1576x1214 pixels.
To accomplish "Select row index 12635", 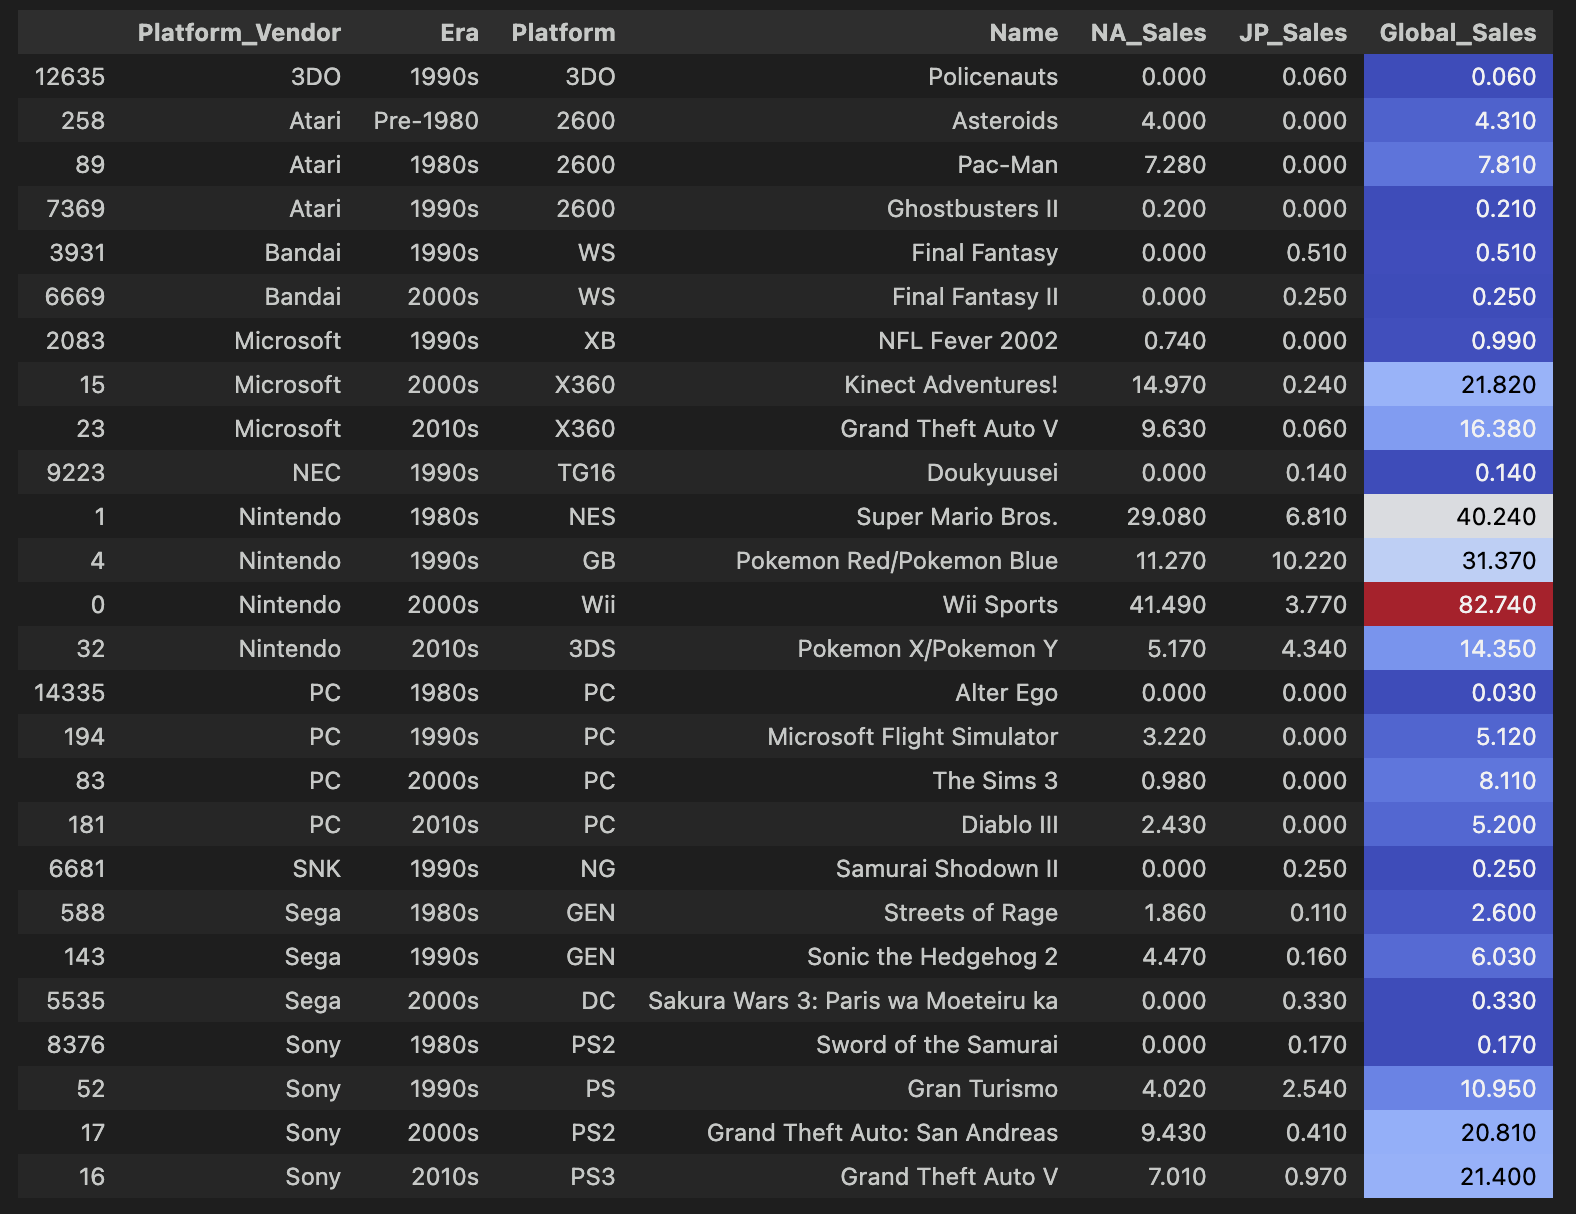I will point(69,77).
